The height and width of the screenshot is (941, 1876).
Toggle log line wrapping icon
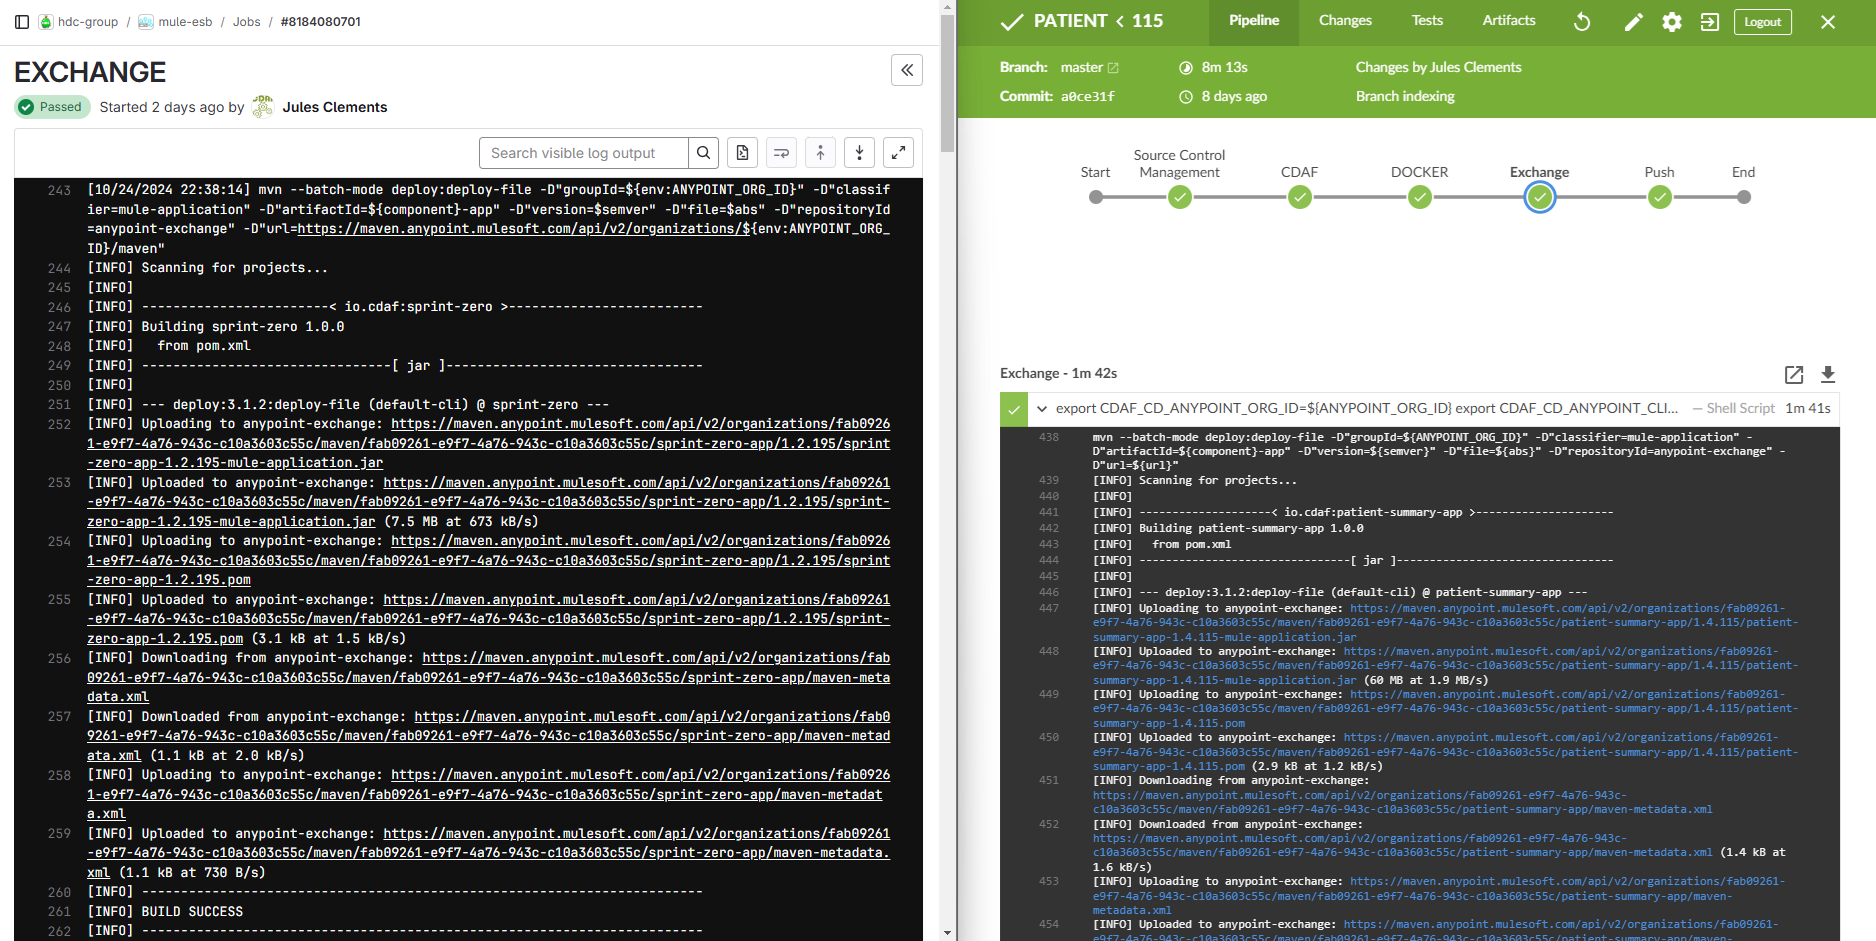pos(781,153)
